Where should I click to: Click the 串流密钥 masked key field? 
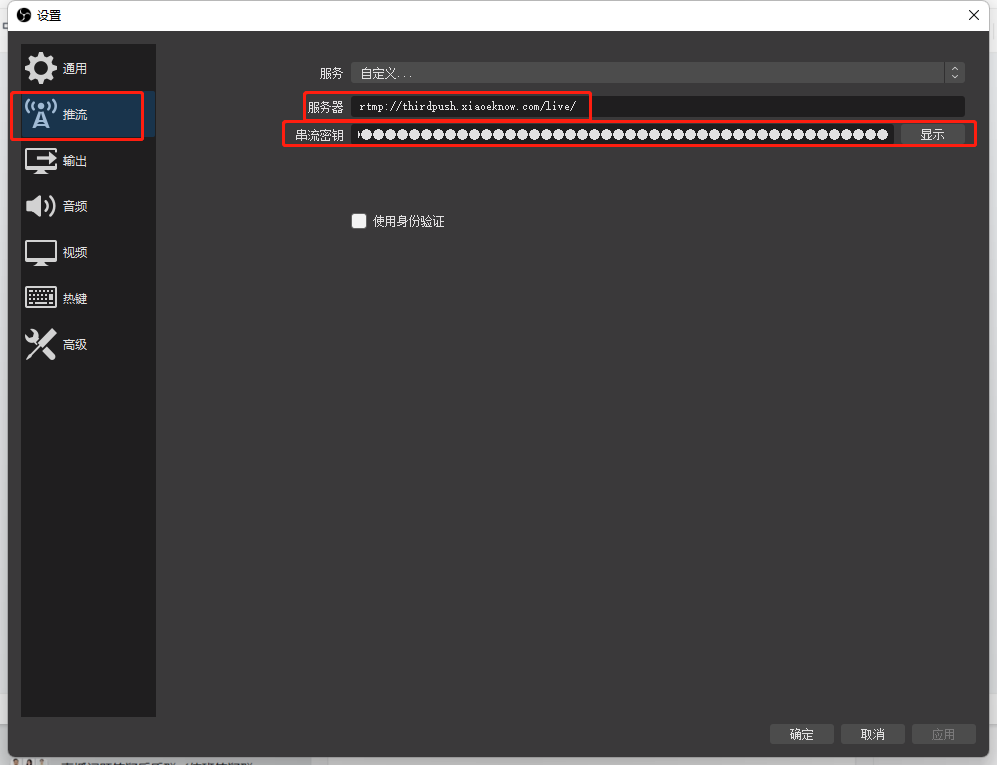623,134
